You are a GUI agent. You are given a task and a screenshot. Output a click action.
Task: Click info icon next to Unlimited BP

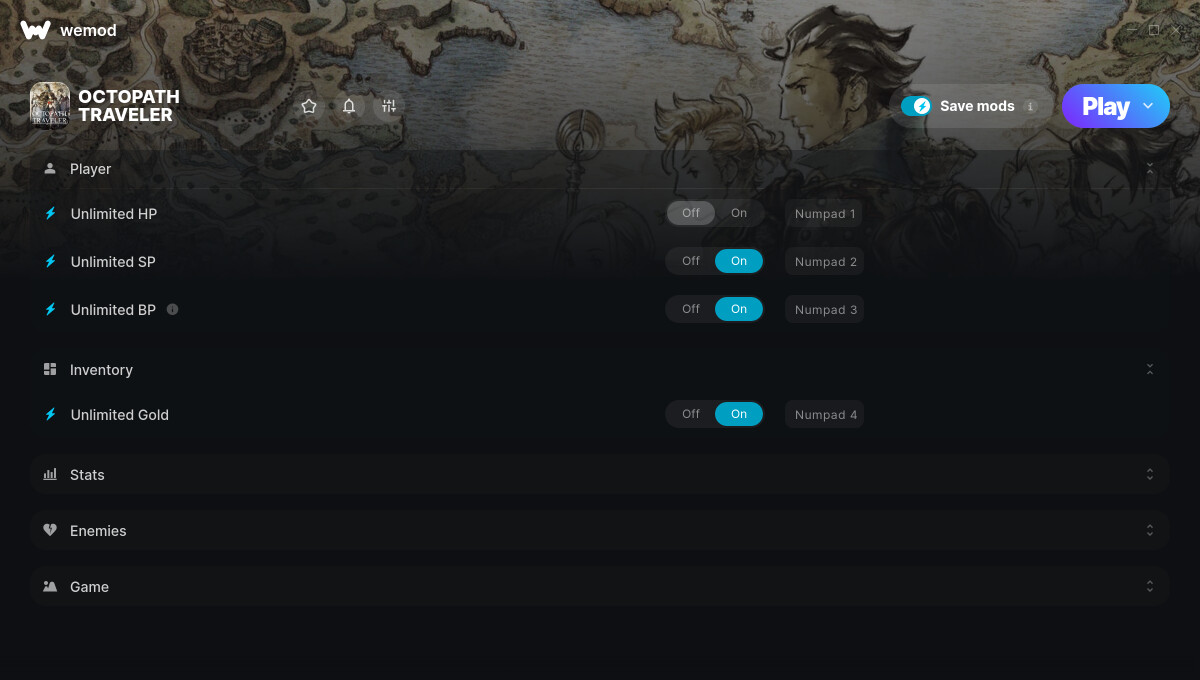(173, 309)
